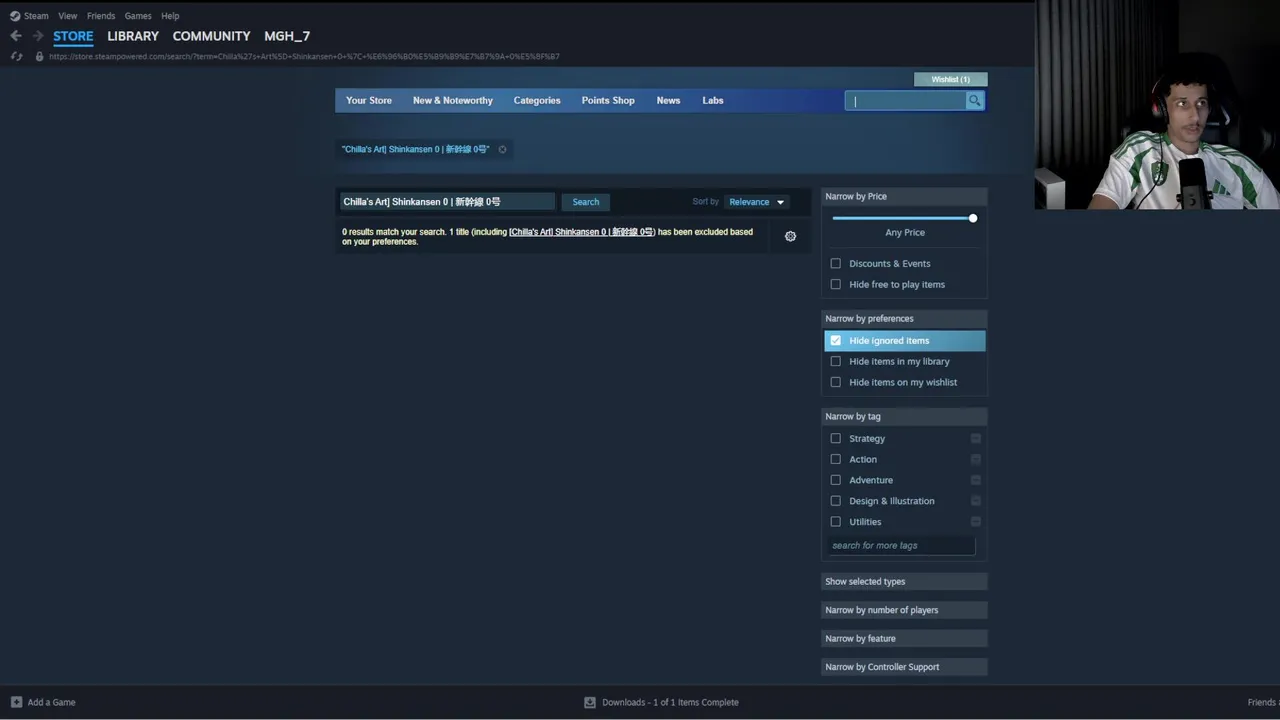Screen dimensions: 1280x720
Task: Check the Action tag checkbox
Action: point(836,459)
